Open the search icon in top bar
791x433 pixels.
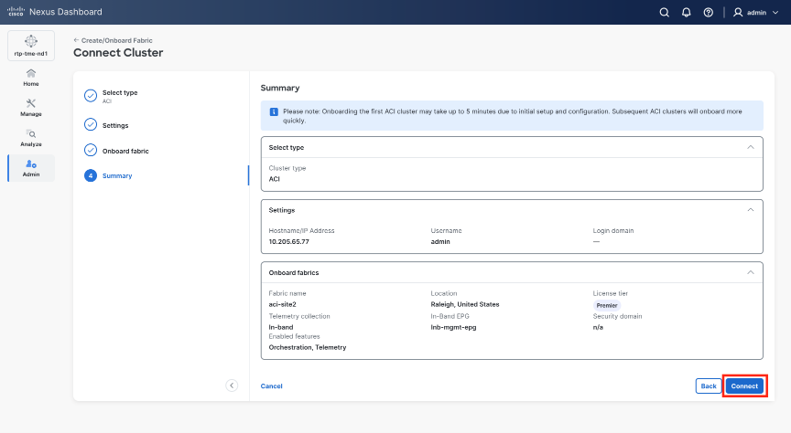tap(664, 12)
